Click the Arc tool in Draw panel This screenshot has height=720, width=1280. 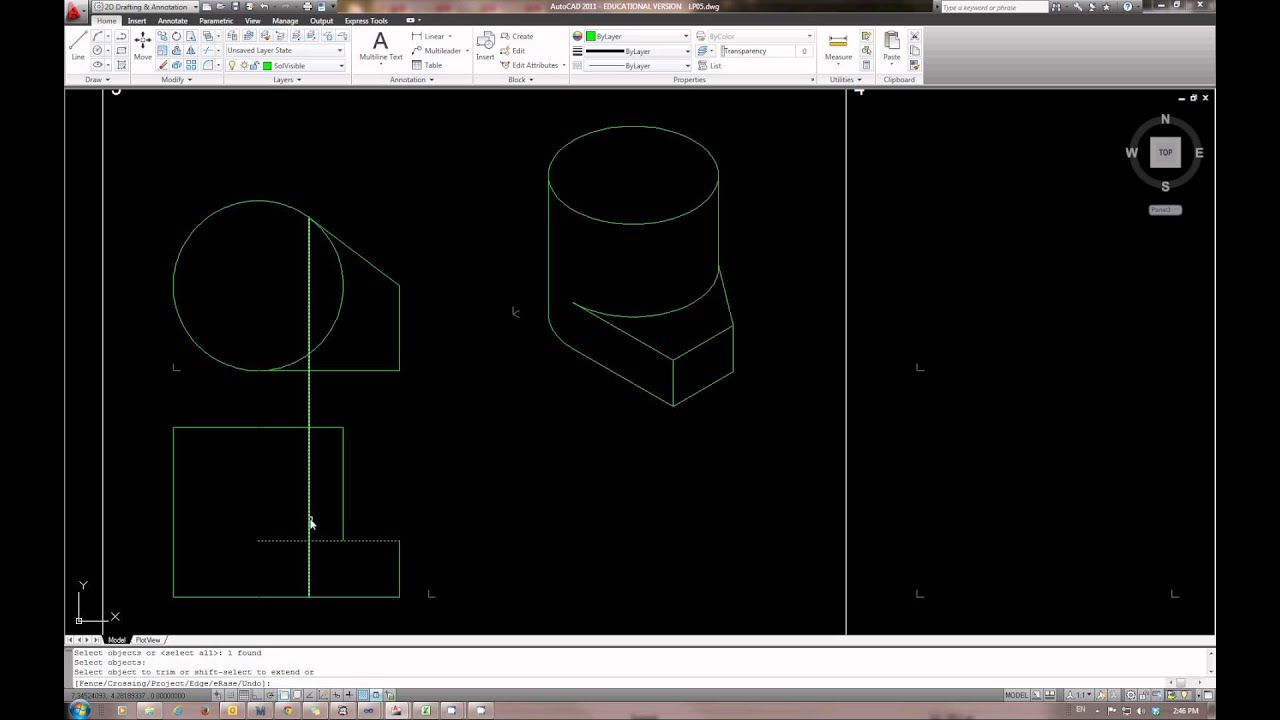pos(98,36)
